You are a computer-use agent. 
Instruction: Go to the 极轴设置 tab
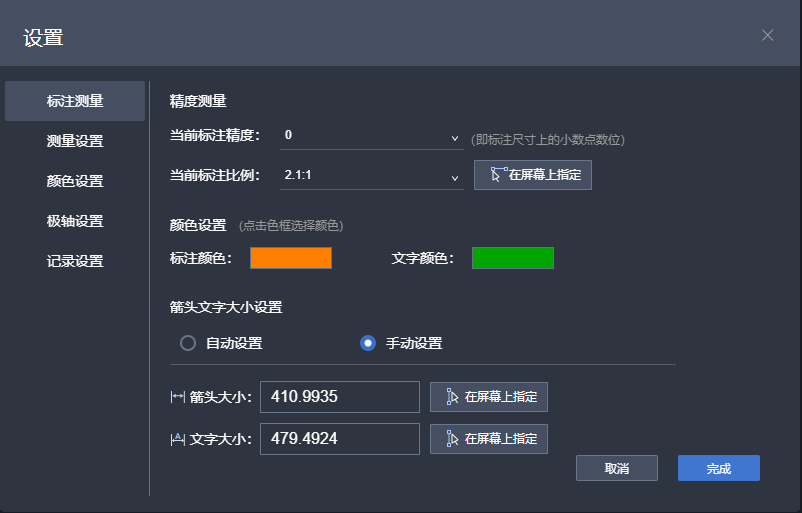pyautogui.click(x=75, y=221)
